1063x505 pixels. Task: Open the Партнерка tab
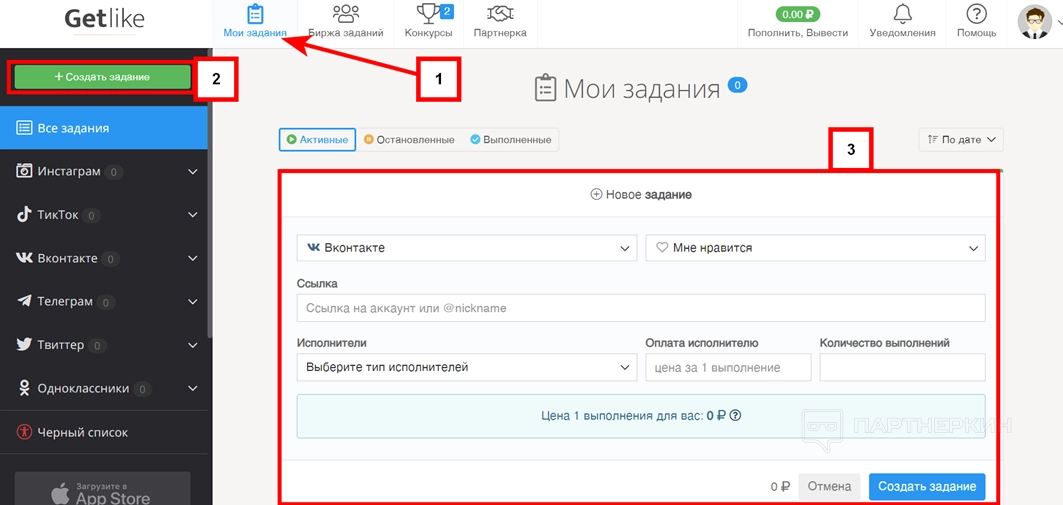point(500,24)
